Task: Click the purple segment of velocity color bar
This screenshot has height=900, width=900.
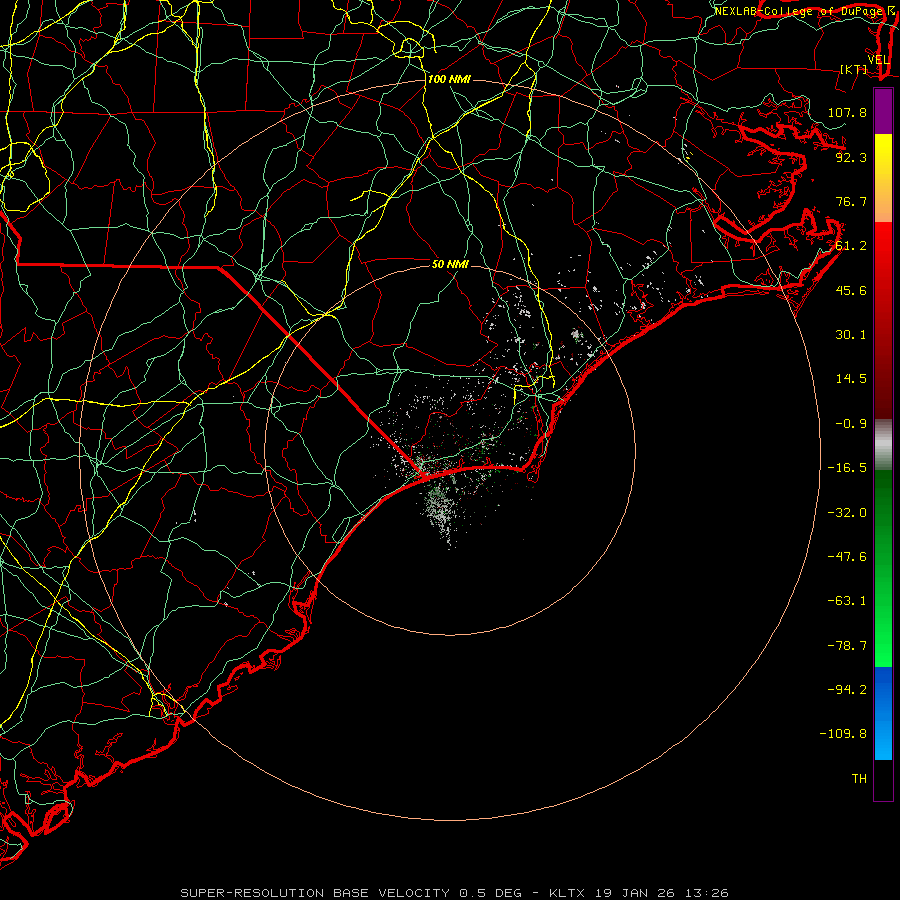Action: (x=883, y=112)
